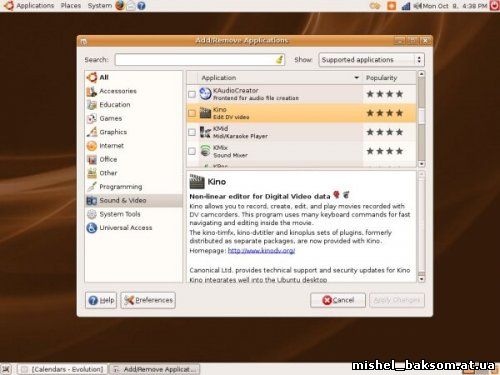Select the Internet category globe icon
The height and width of the screenshot is (375, 500).
pyautogui.click(x=91, y=146)
